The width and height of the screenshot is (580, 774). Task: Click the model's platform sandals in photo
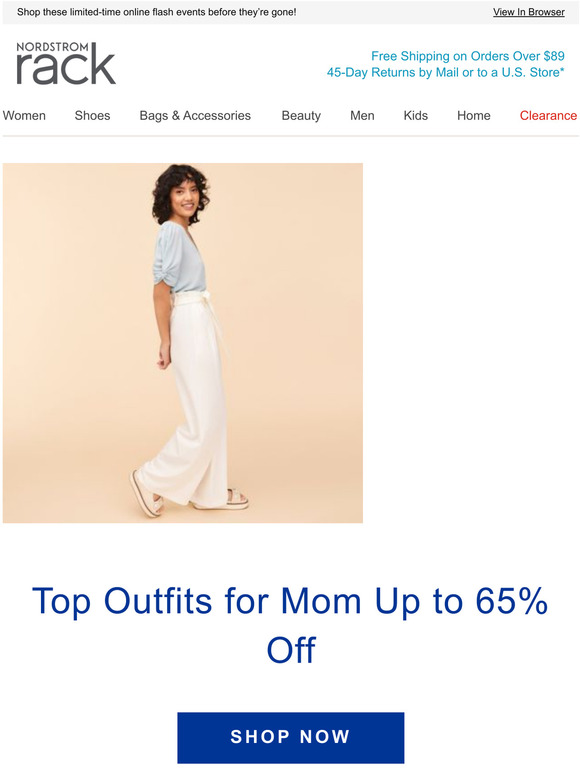coord(190,496)
